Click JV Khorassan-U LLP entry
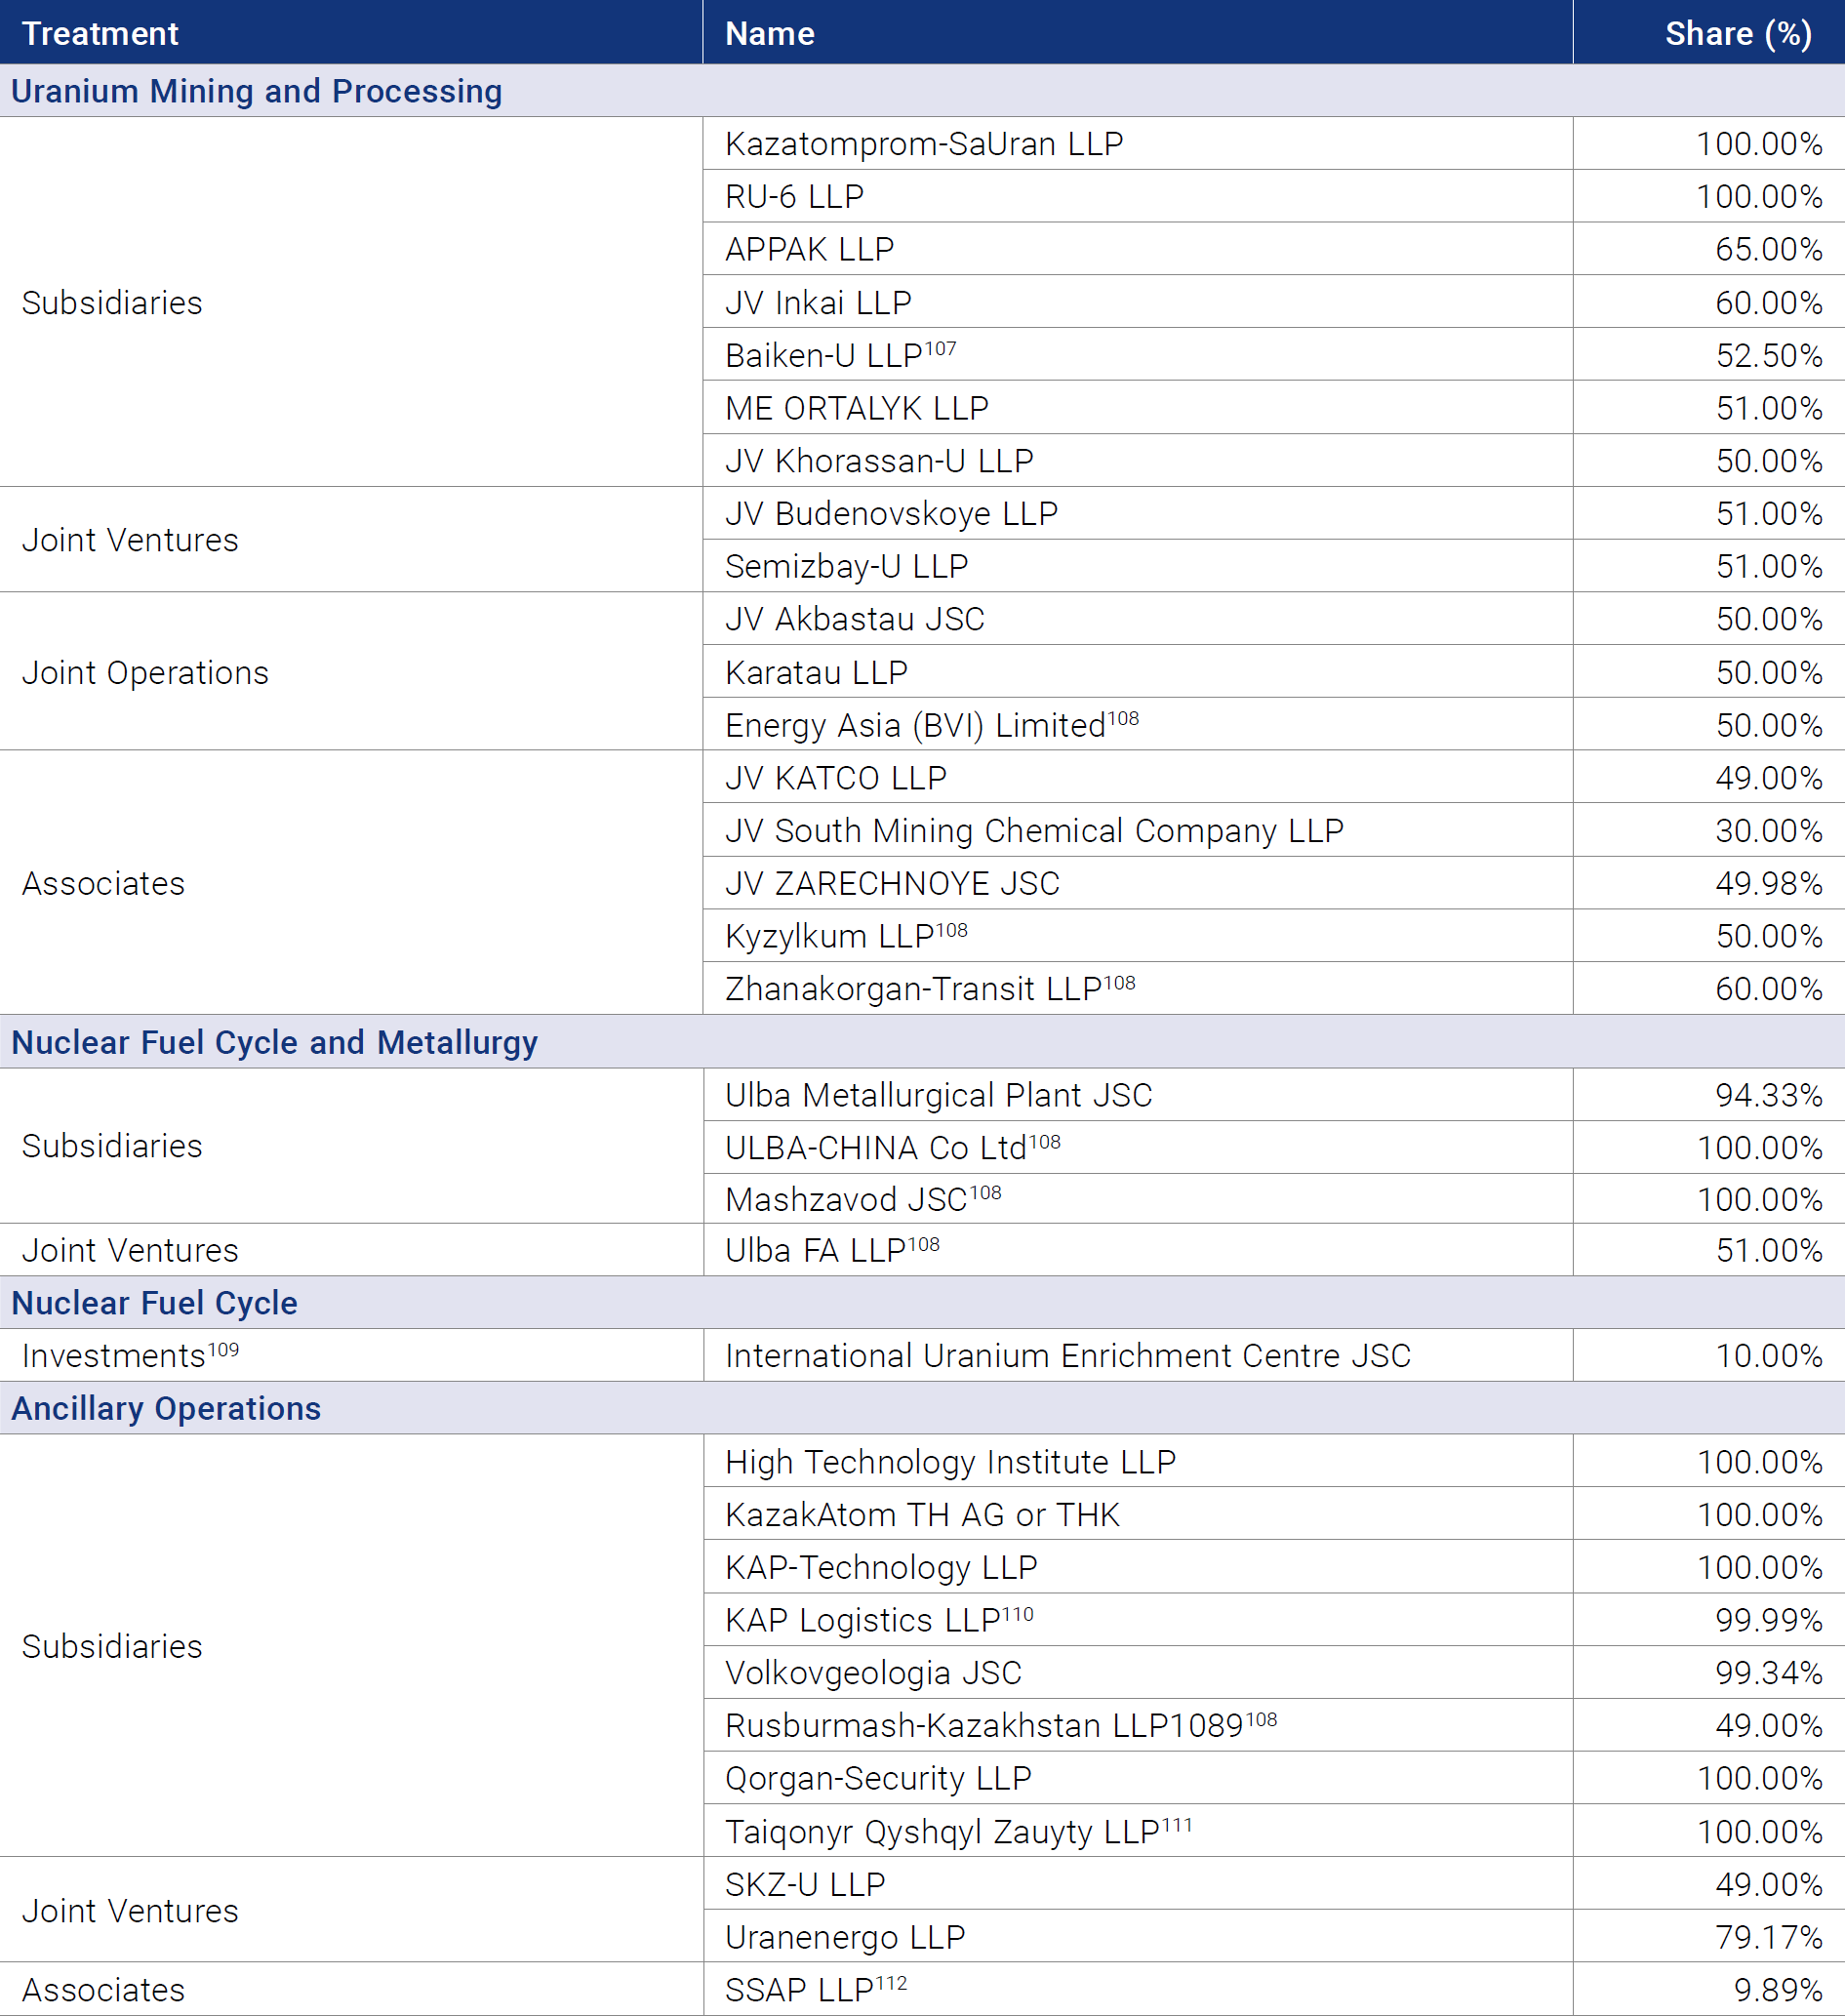This screenshot has width=1845, height=2016. 879,461
